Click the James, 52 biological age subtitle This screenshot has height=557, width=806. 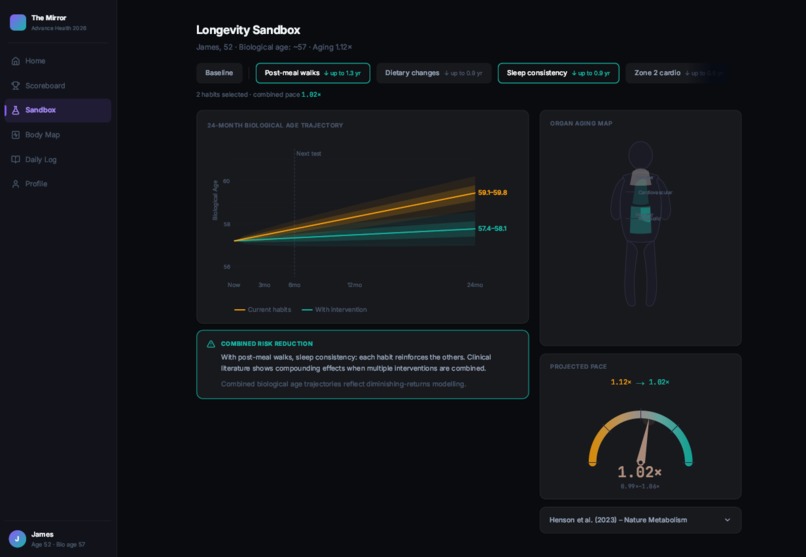(x=274, y=47)
